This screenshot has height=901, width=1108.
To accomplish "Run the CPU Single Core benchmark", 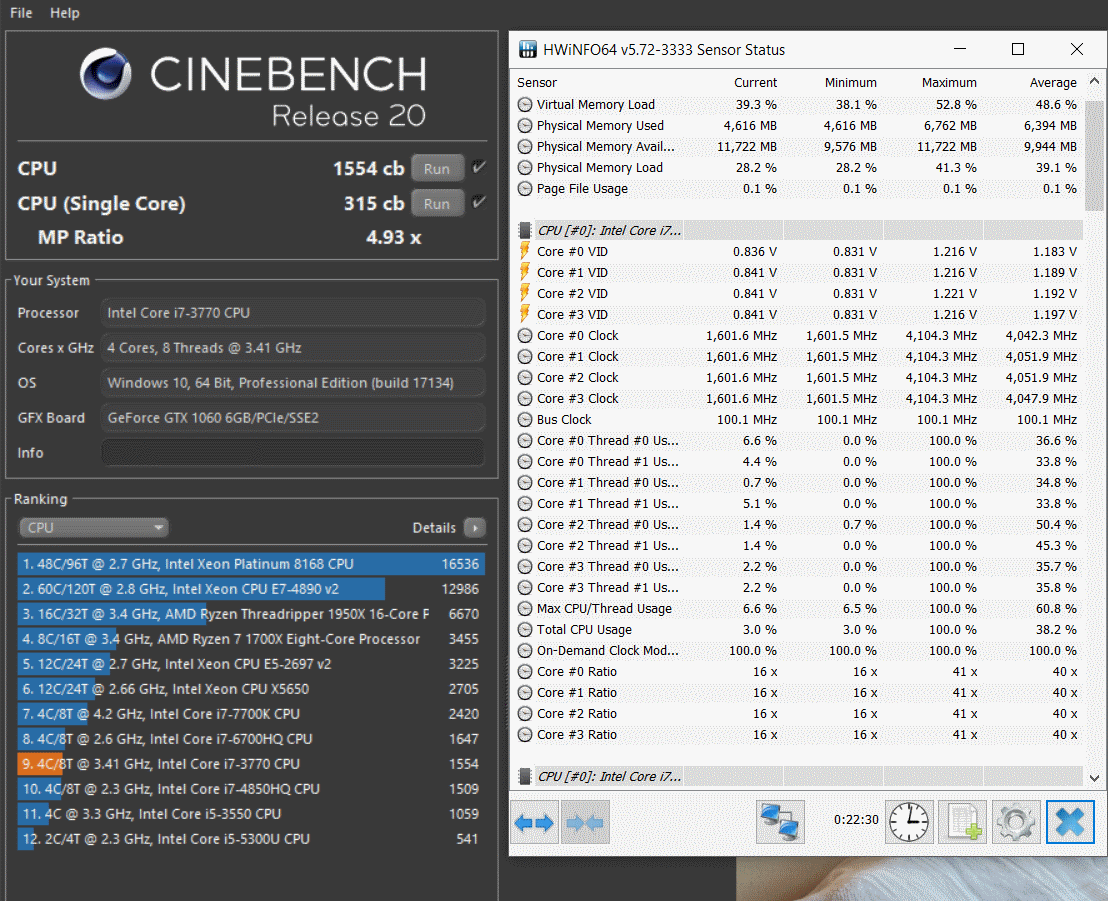I will [x=437, y=204].
